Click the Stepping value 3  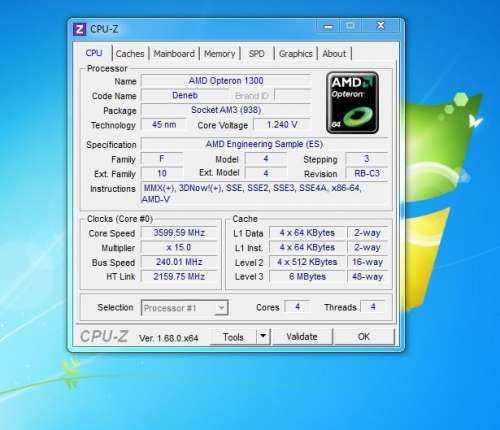click(x=367, y=159)
